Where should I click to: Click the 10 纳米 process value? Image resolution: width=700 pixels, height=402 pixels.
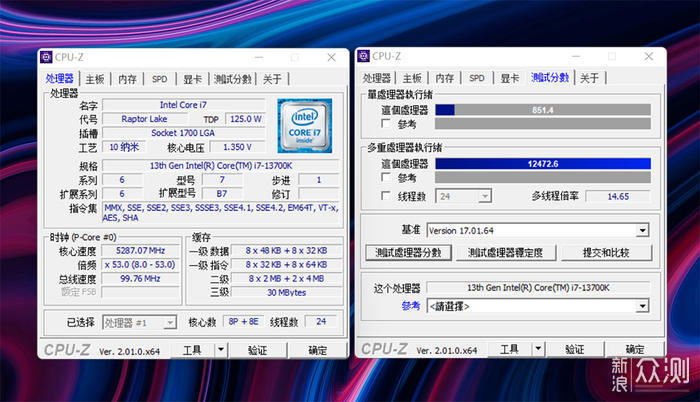pyautogui.click(x=124, y=147)
